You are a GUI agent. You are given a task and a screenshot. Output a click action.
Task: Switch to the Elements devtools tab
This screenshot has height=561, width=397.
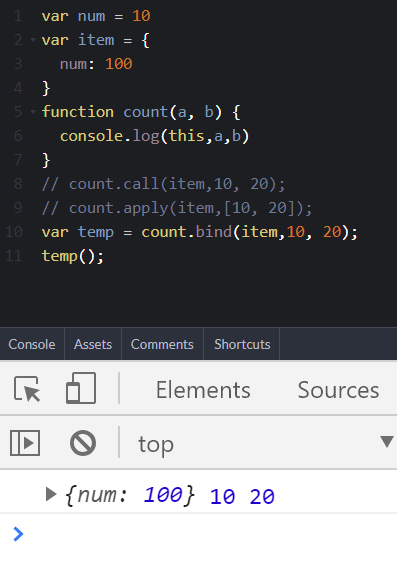click(203, 390)
